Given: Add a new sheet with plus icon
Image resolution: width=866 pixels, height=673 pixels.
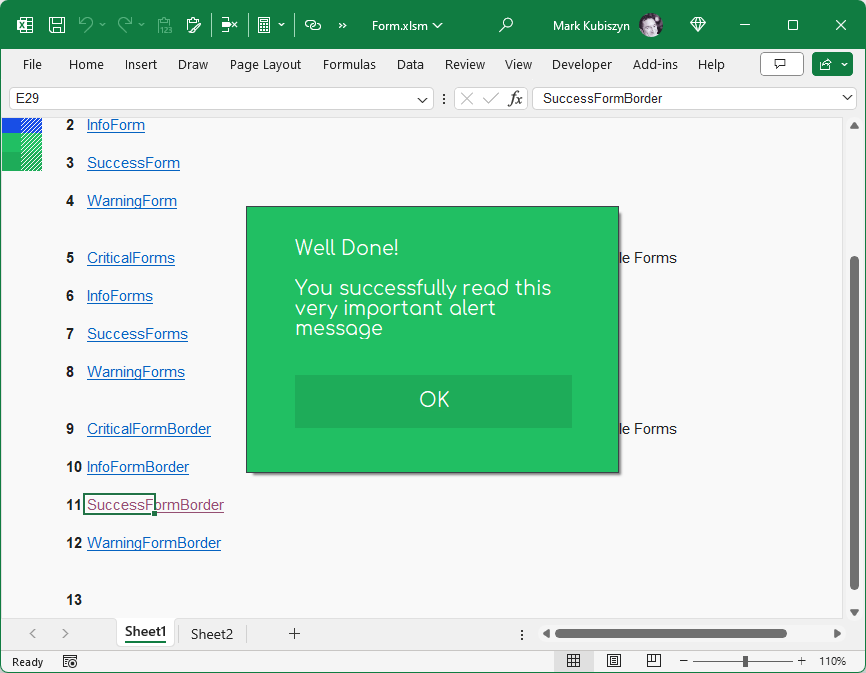Looking at the screenshot, I should pos(294,633).
